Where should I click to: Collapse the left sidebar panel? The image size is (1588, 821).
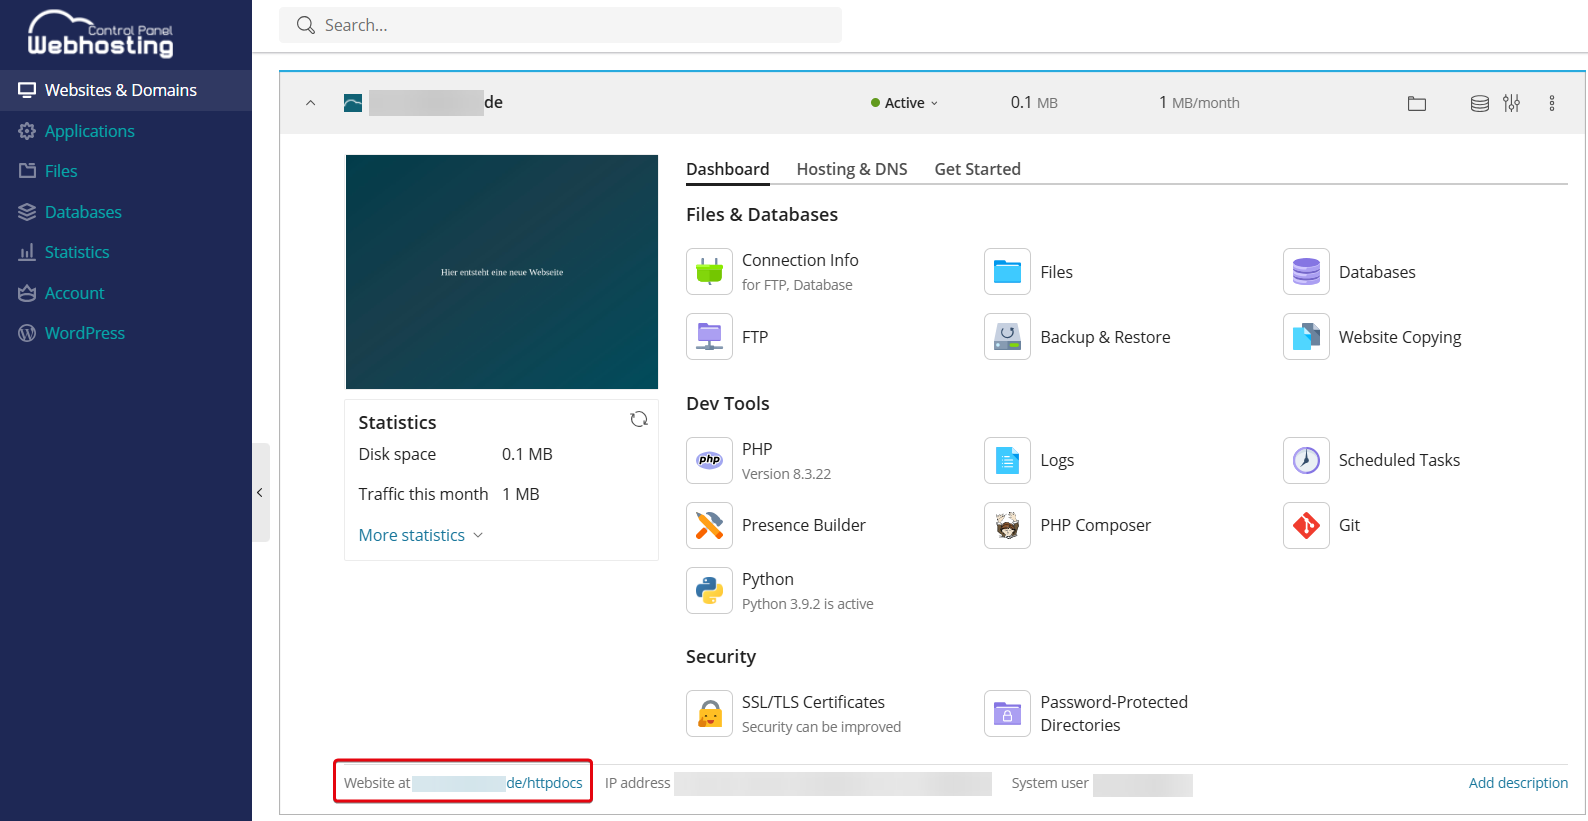pos(260,492)
